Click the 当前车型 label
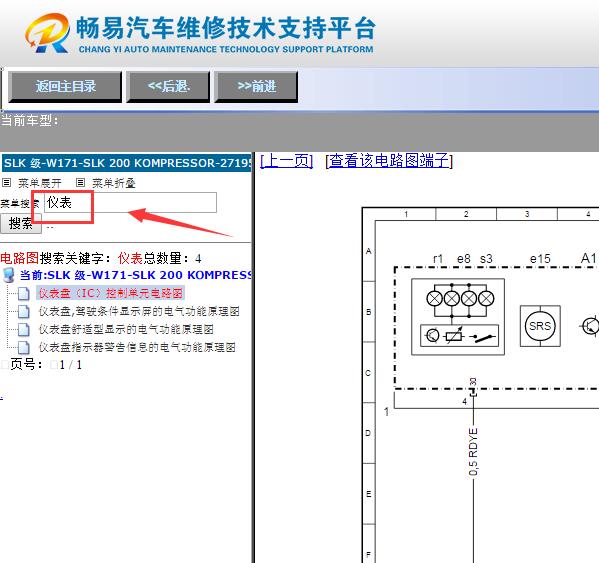This screenshot has height=563, width=599. pos(29,120)
